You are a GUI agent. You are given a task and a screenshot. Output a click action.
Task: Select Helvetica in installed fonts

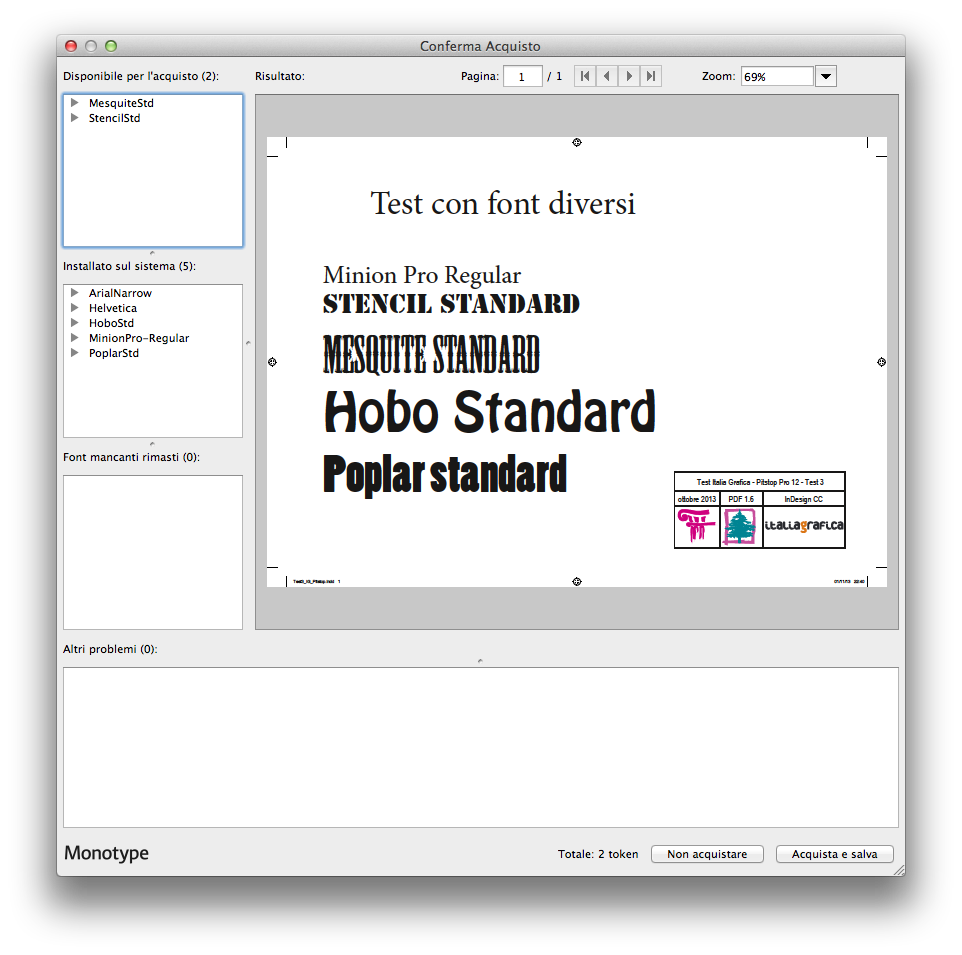[x=113, y=308]
